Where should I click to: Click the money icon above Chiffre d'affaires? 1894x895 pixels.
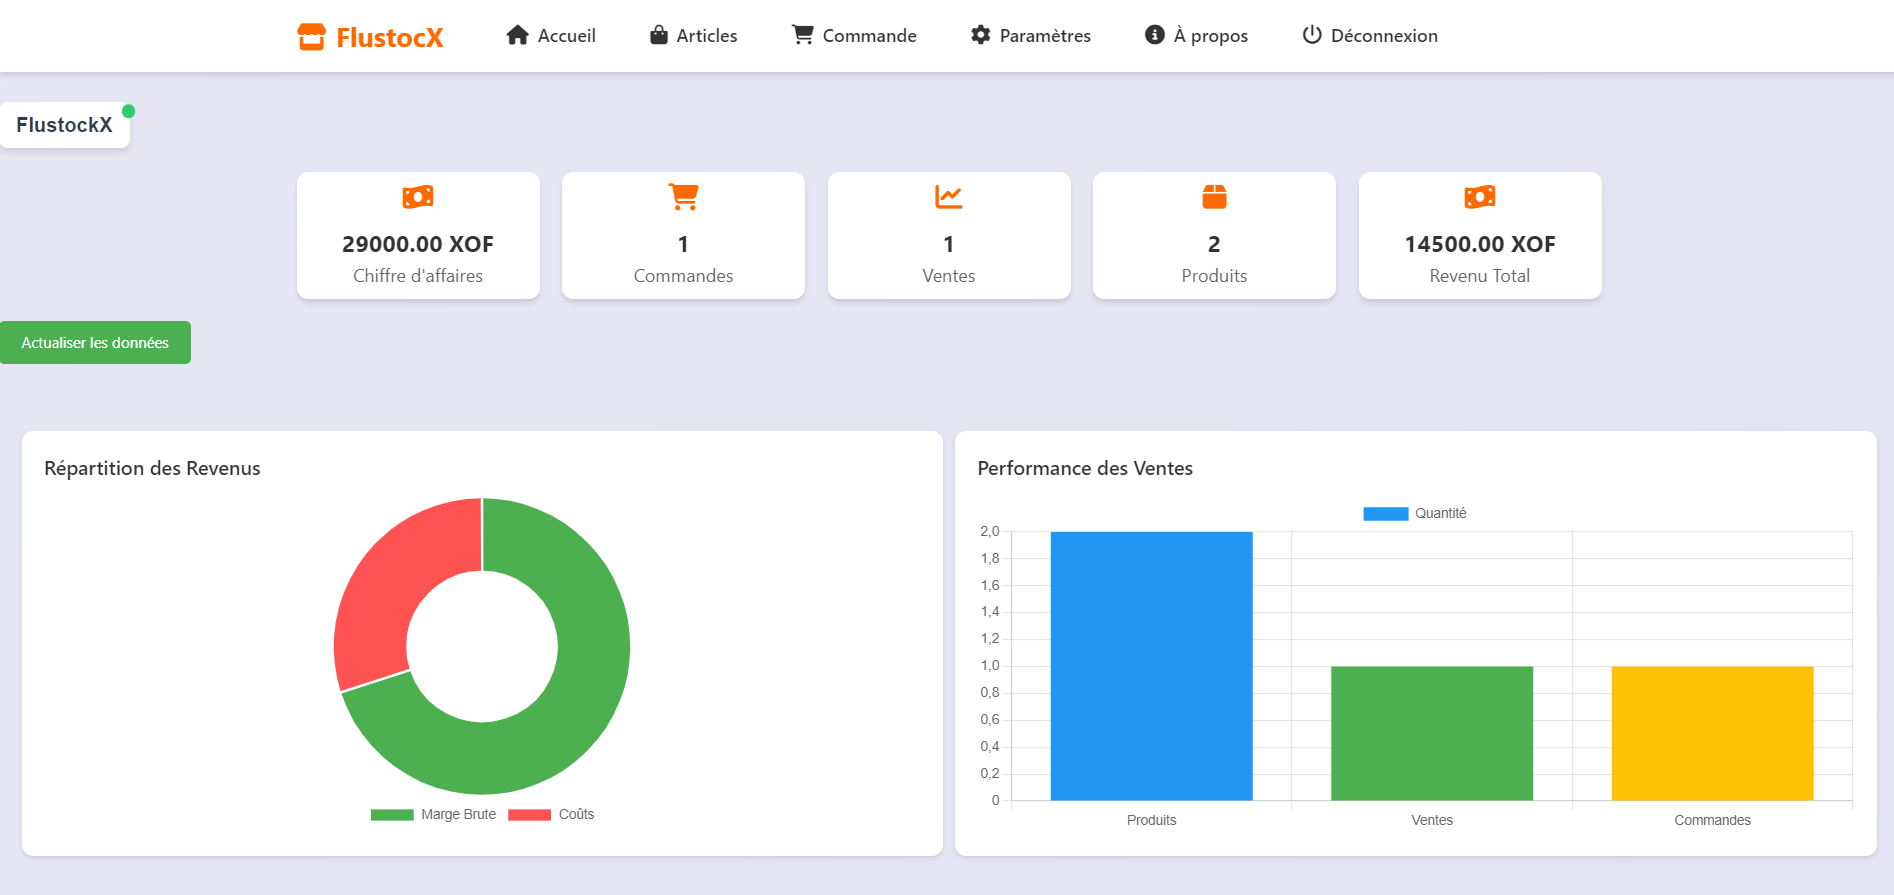click(418, 197)
